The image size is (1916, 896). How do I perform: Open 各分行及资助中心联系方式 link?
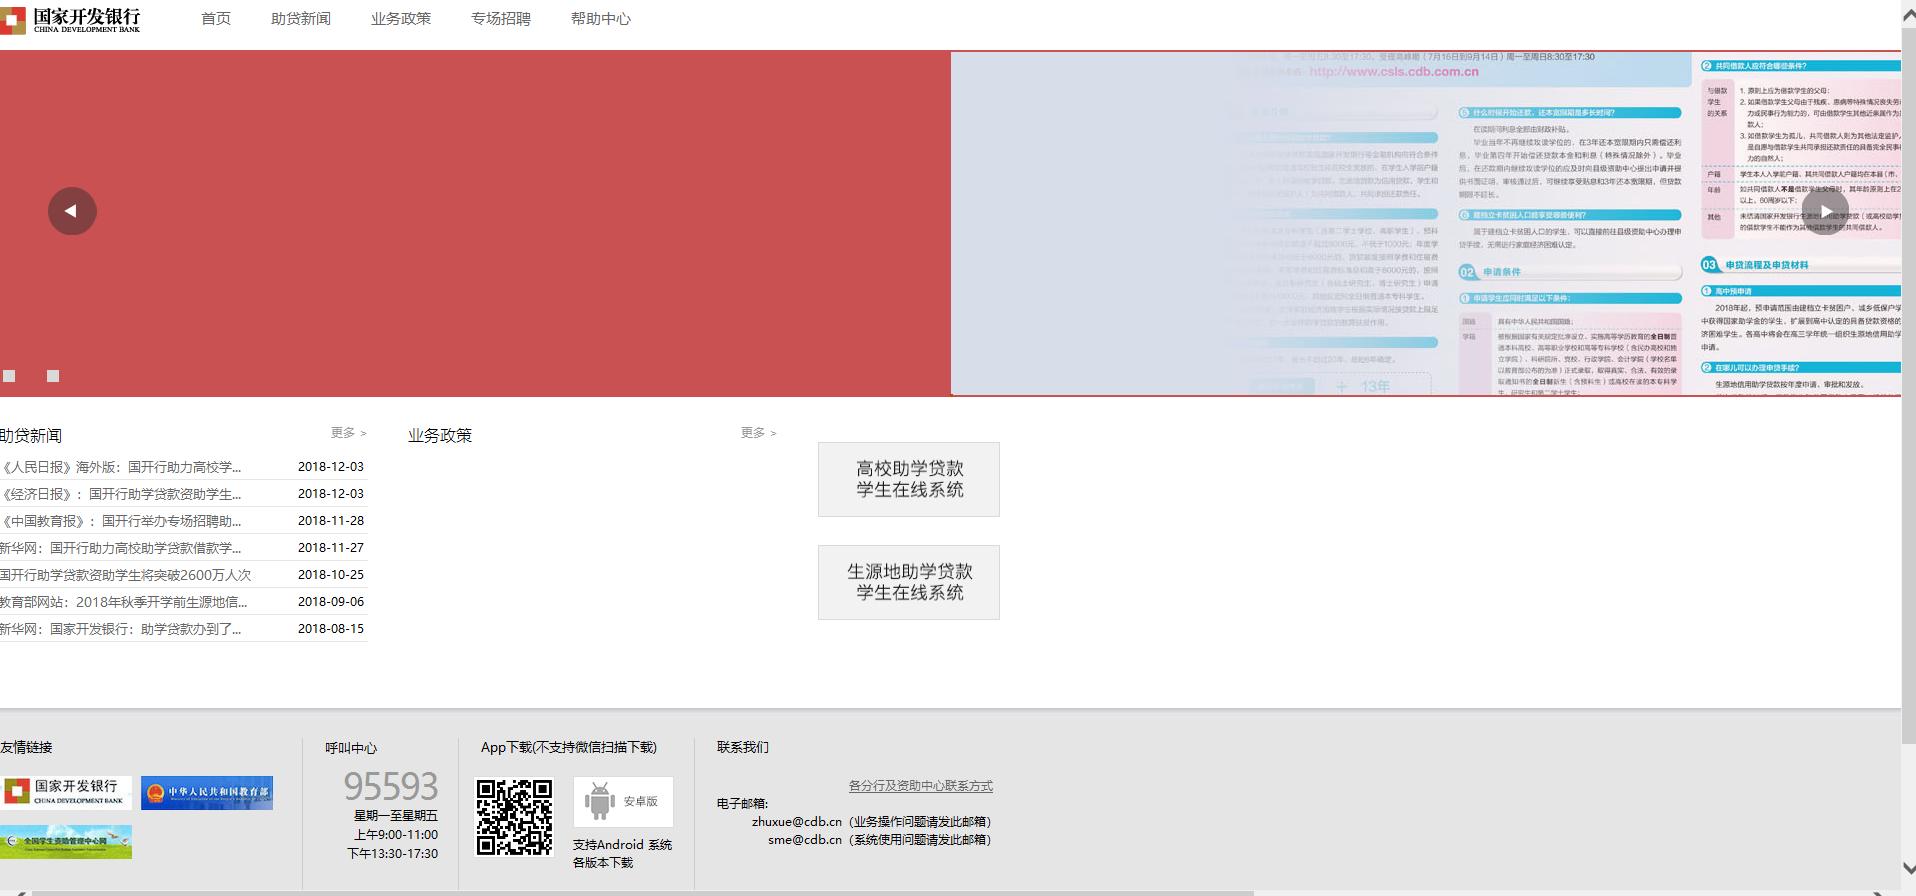pyautogui.click(x=921, y=786)
